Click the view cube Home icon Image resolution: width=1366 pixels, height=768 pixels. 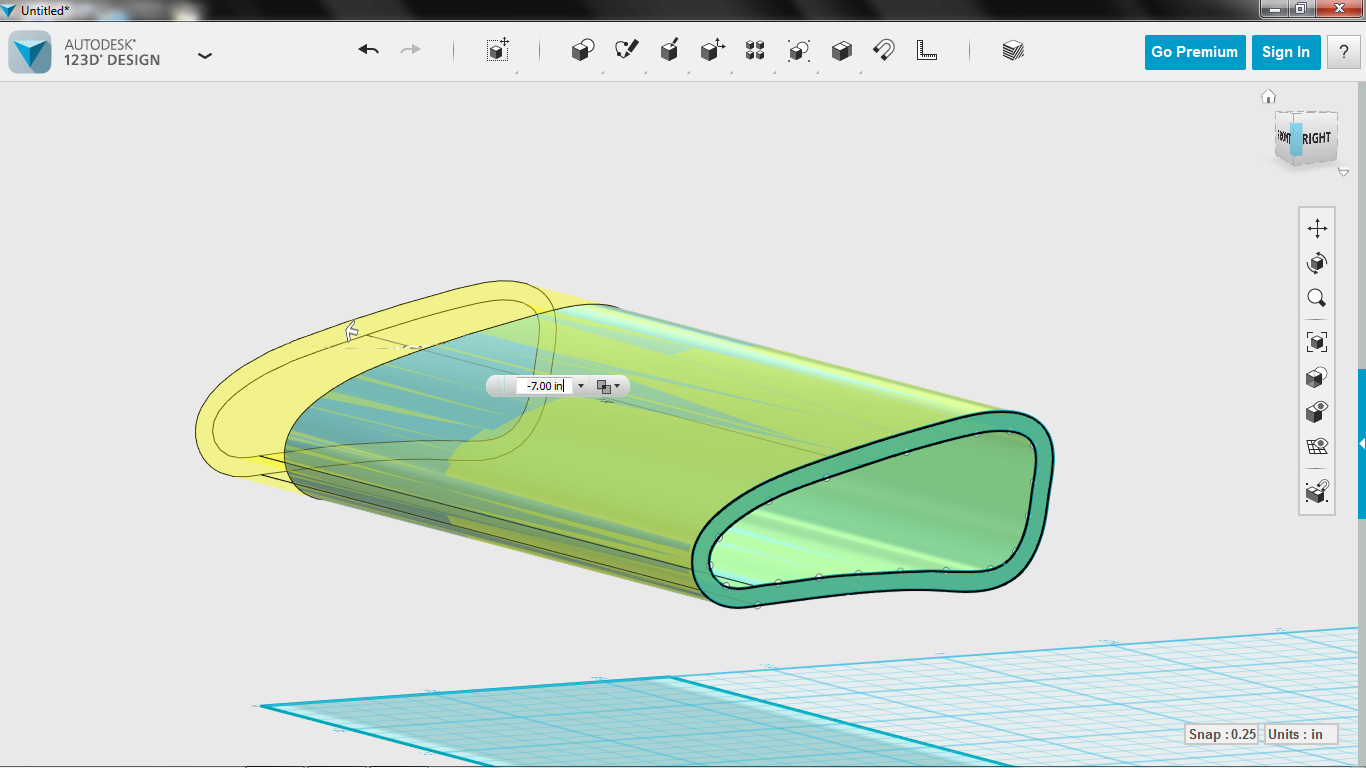[x=1269, y=97]
